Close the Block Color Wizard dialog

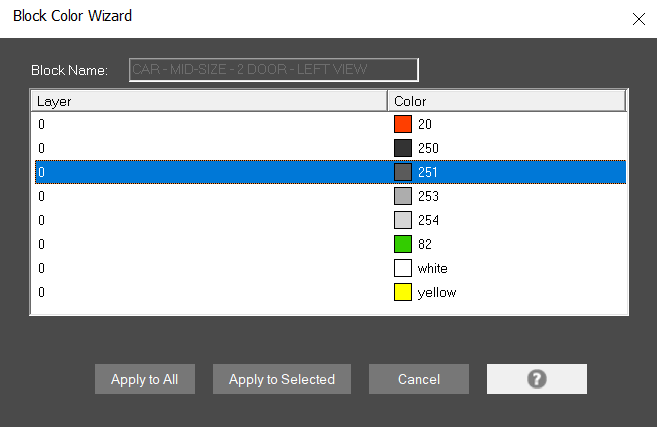(x=639, y=17)
